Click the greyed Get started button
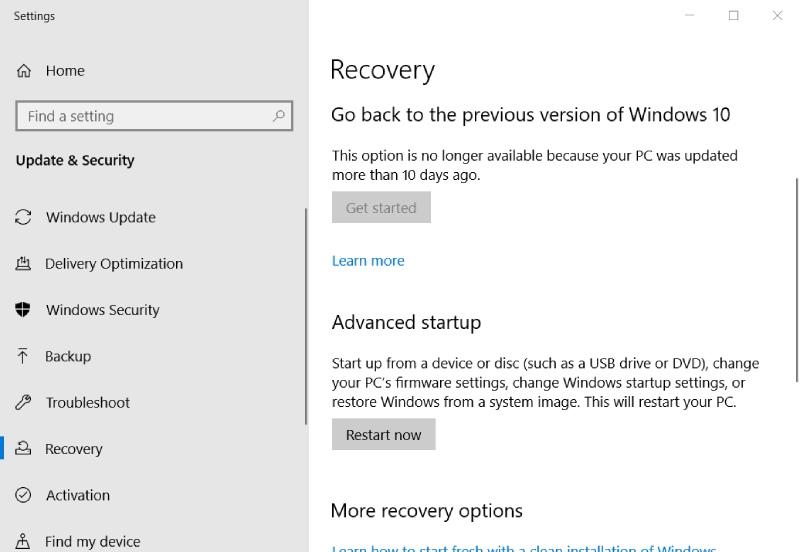The height and width of the screenshot is (552, 800). pyautogui.click(x=381, y=207)
